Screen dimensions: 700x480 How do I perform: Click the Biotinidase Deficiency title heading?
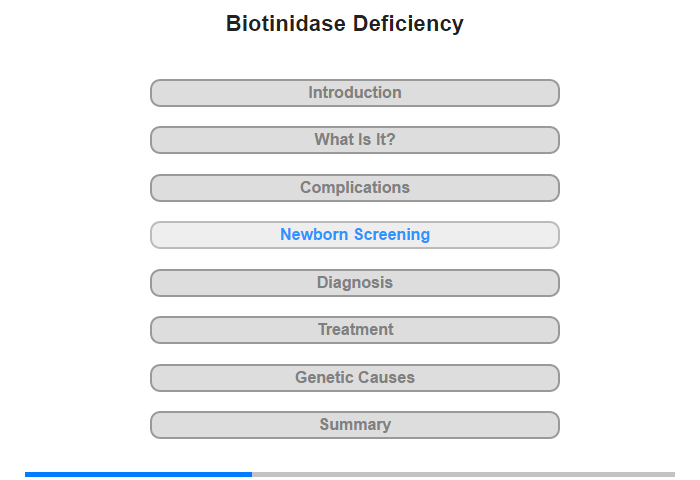pos(345,24)
